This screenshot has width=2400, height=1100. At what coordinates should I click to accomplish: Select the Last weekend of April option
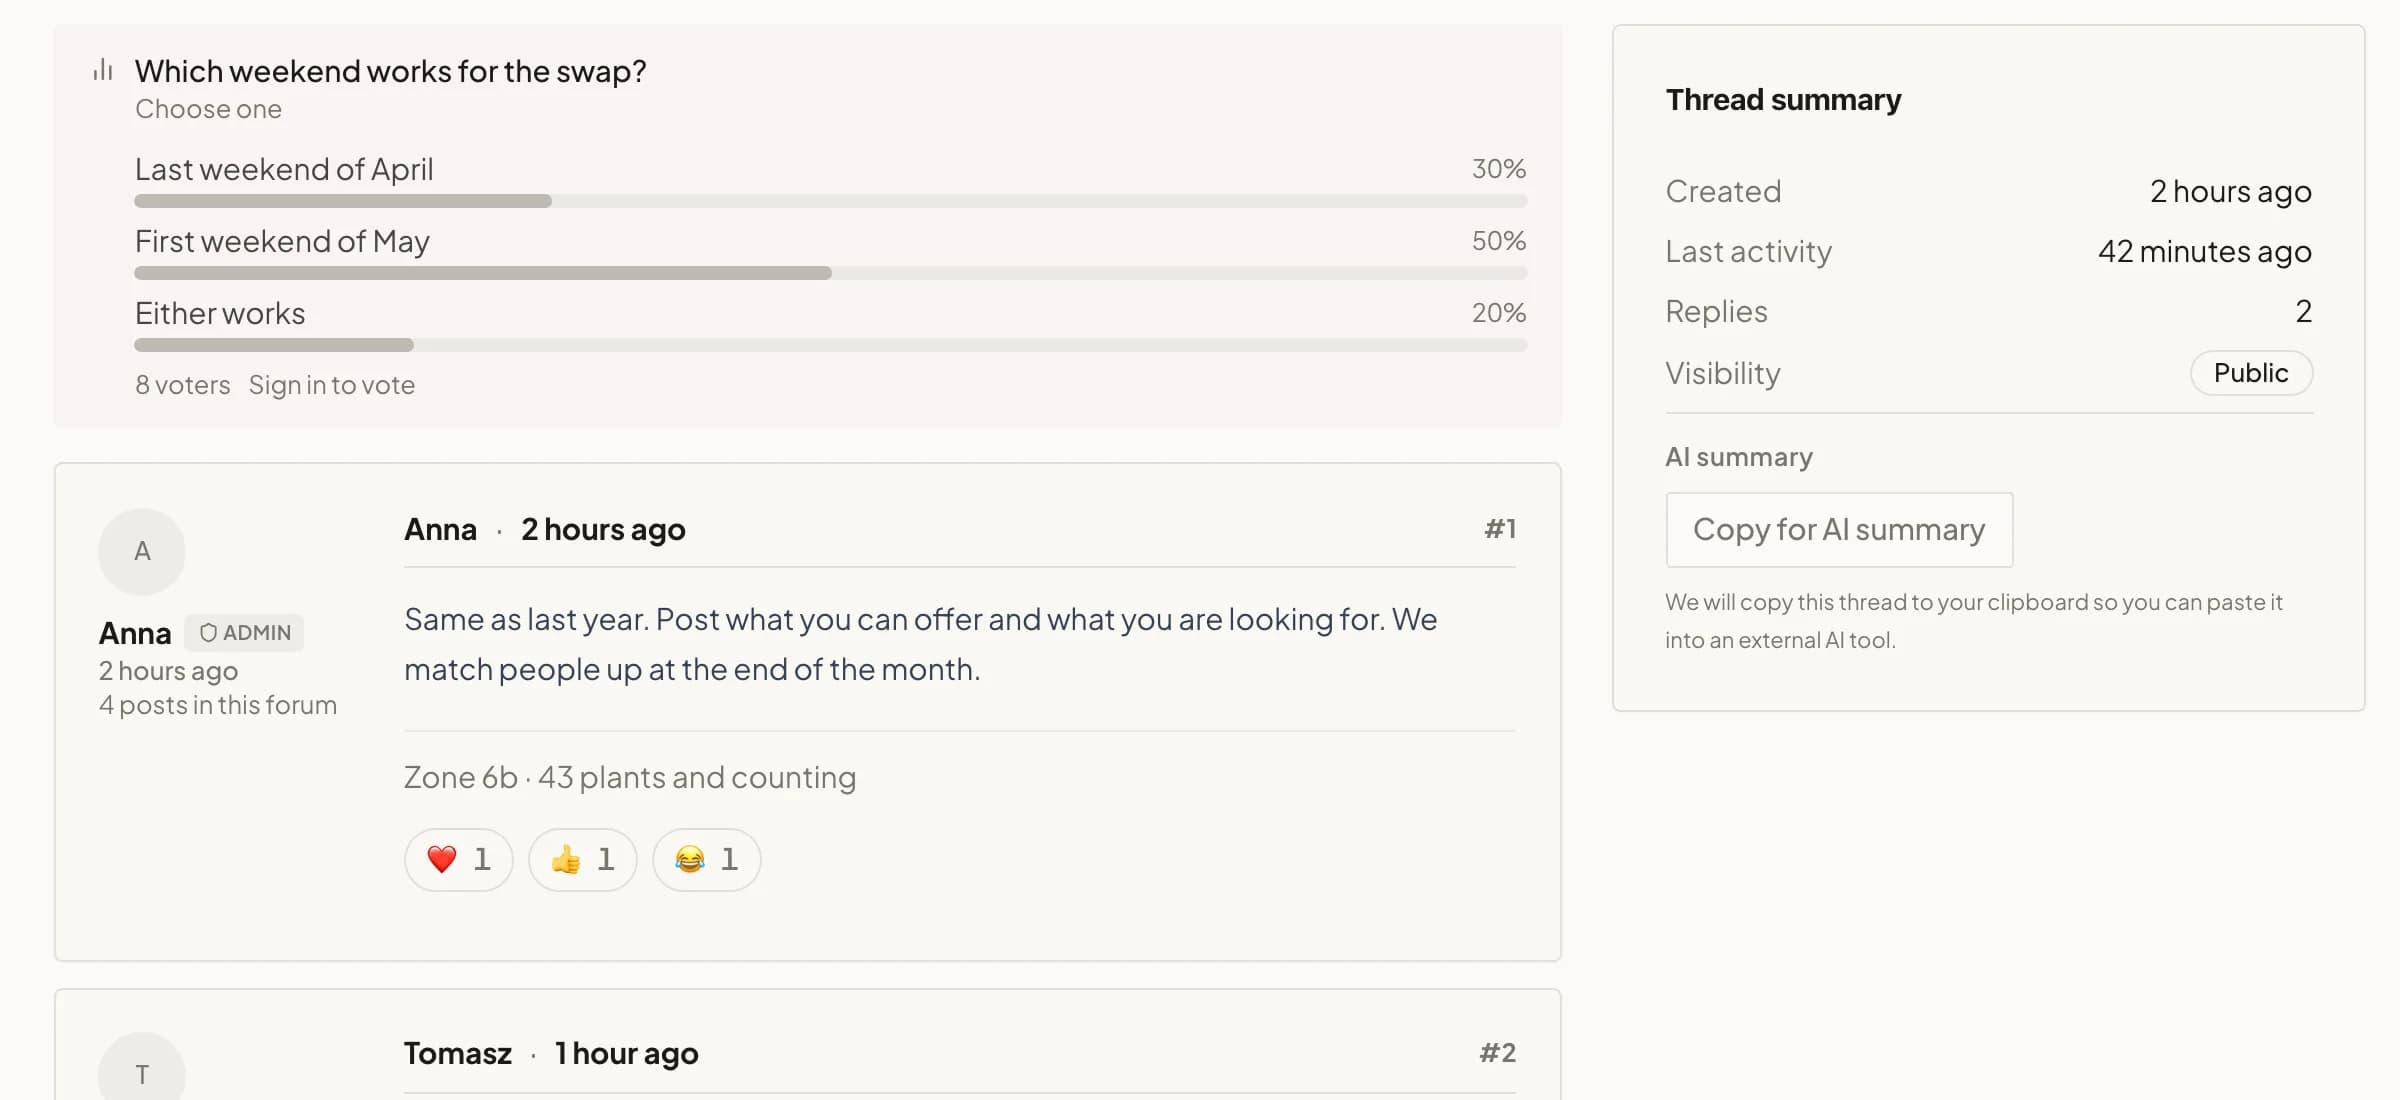pyautogui.click(x=831, y=180)
